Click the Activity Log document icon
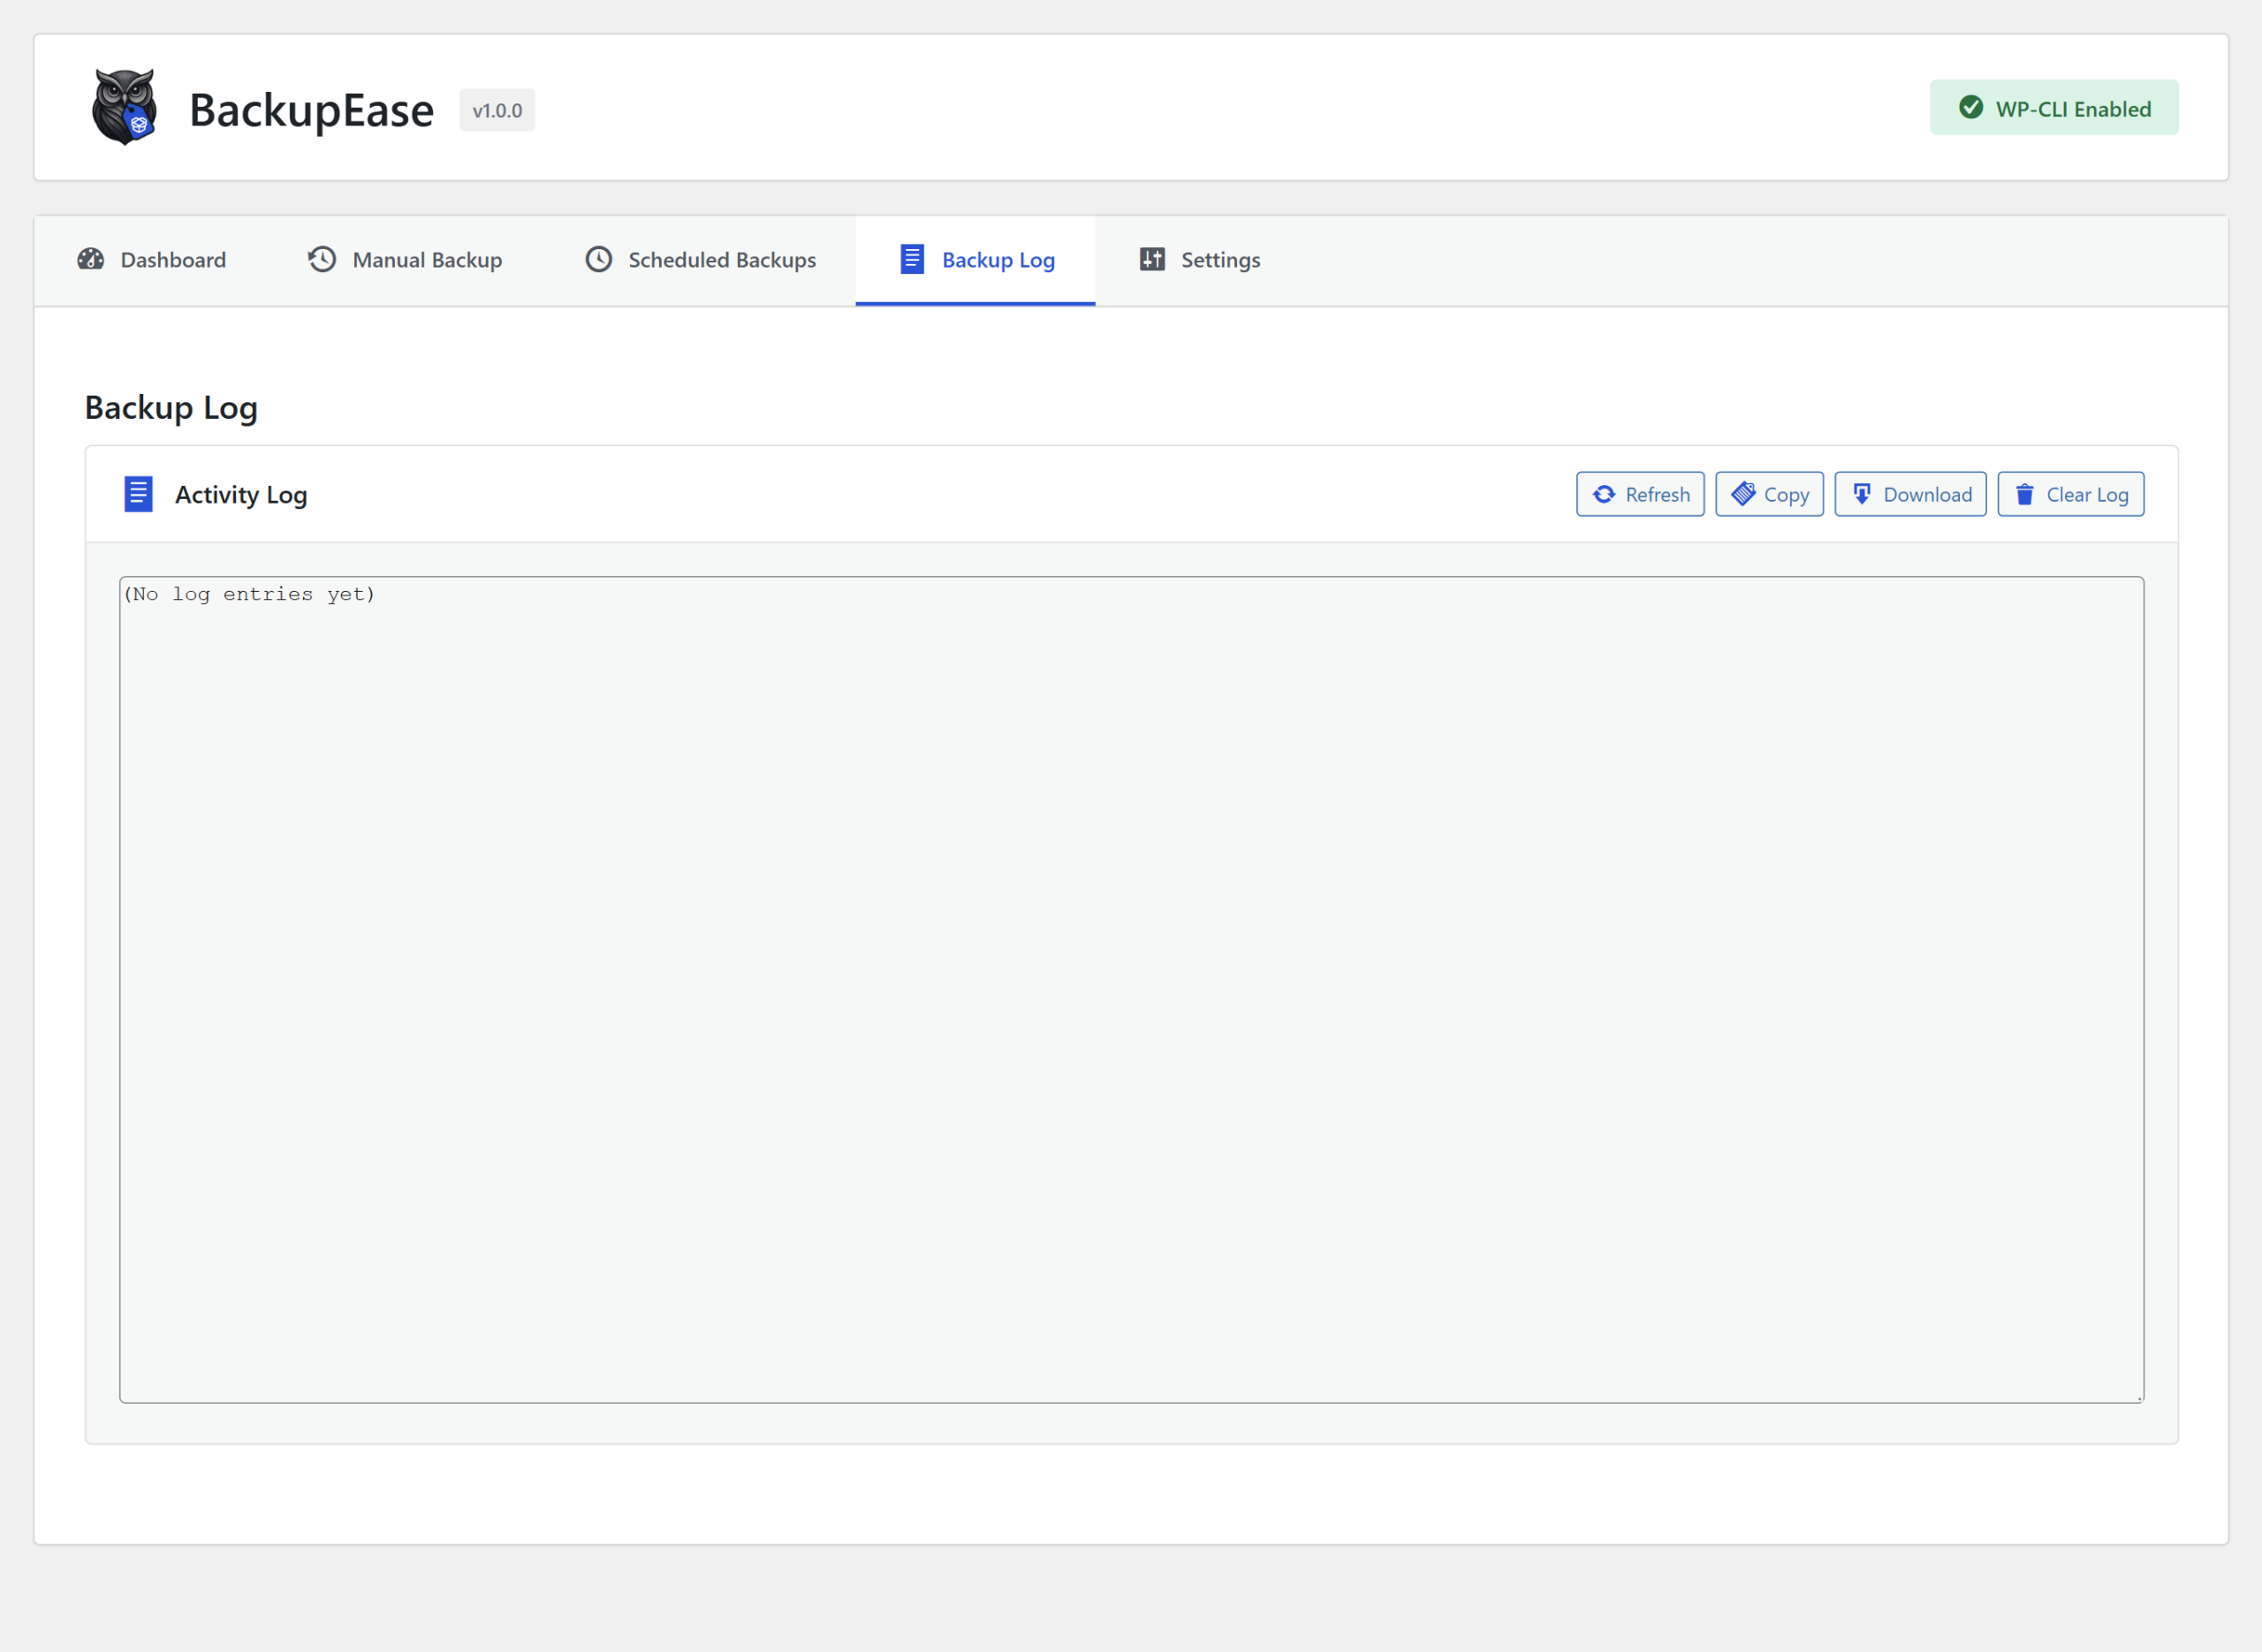 [138, 494]
